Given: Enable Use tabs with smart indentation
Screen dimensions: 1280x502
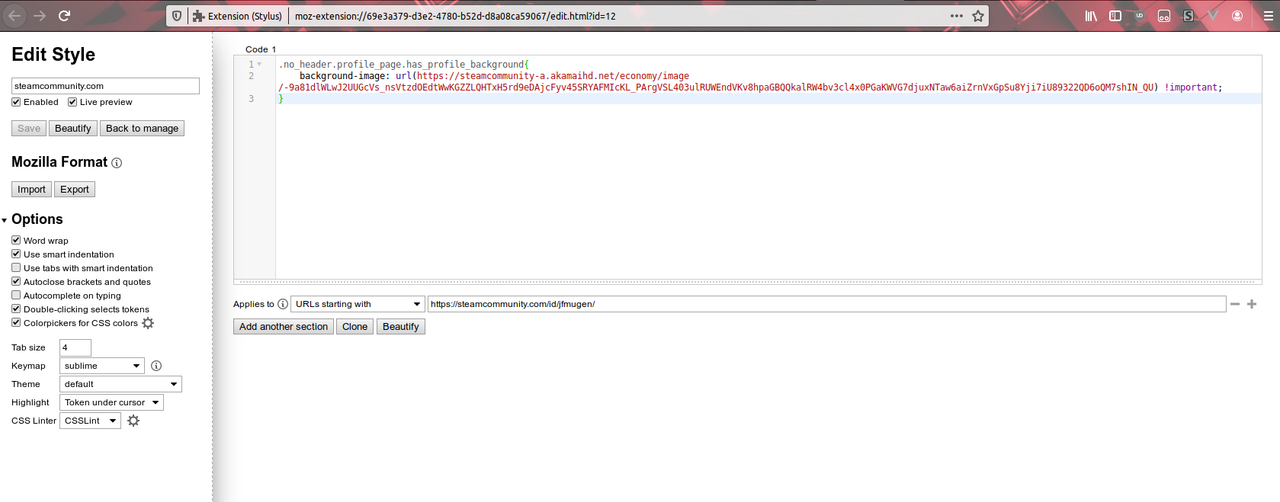Looking at the screenshot, I should pyautogui.click(x=16, y=268).
